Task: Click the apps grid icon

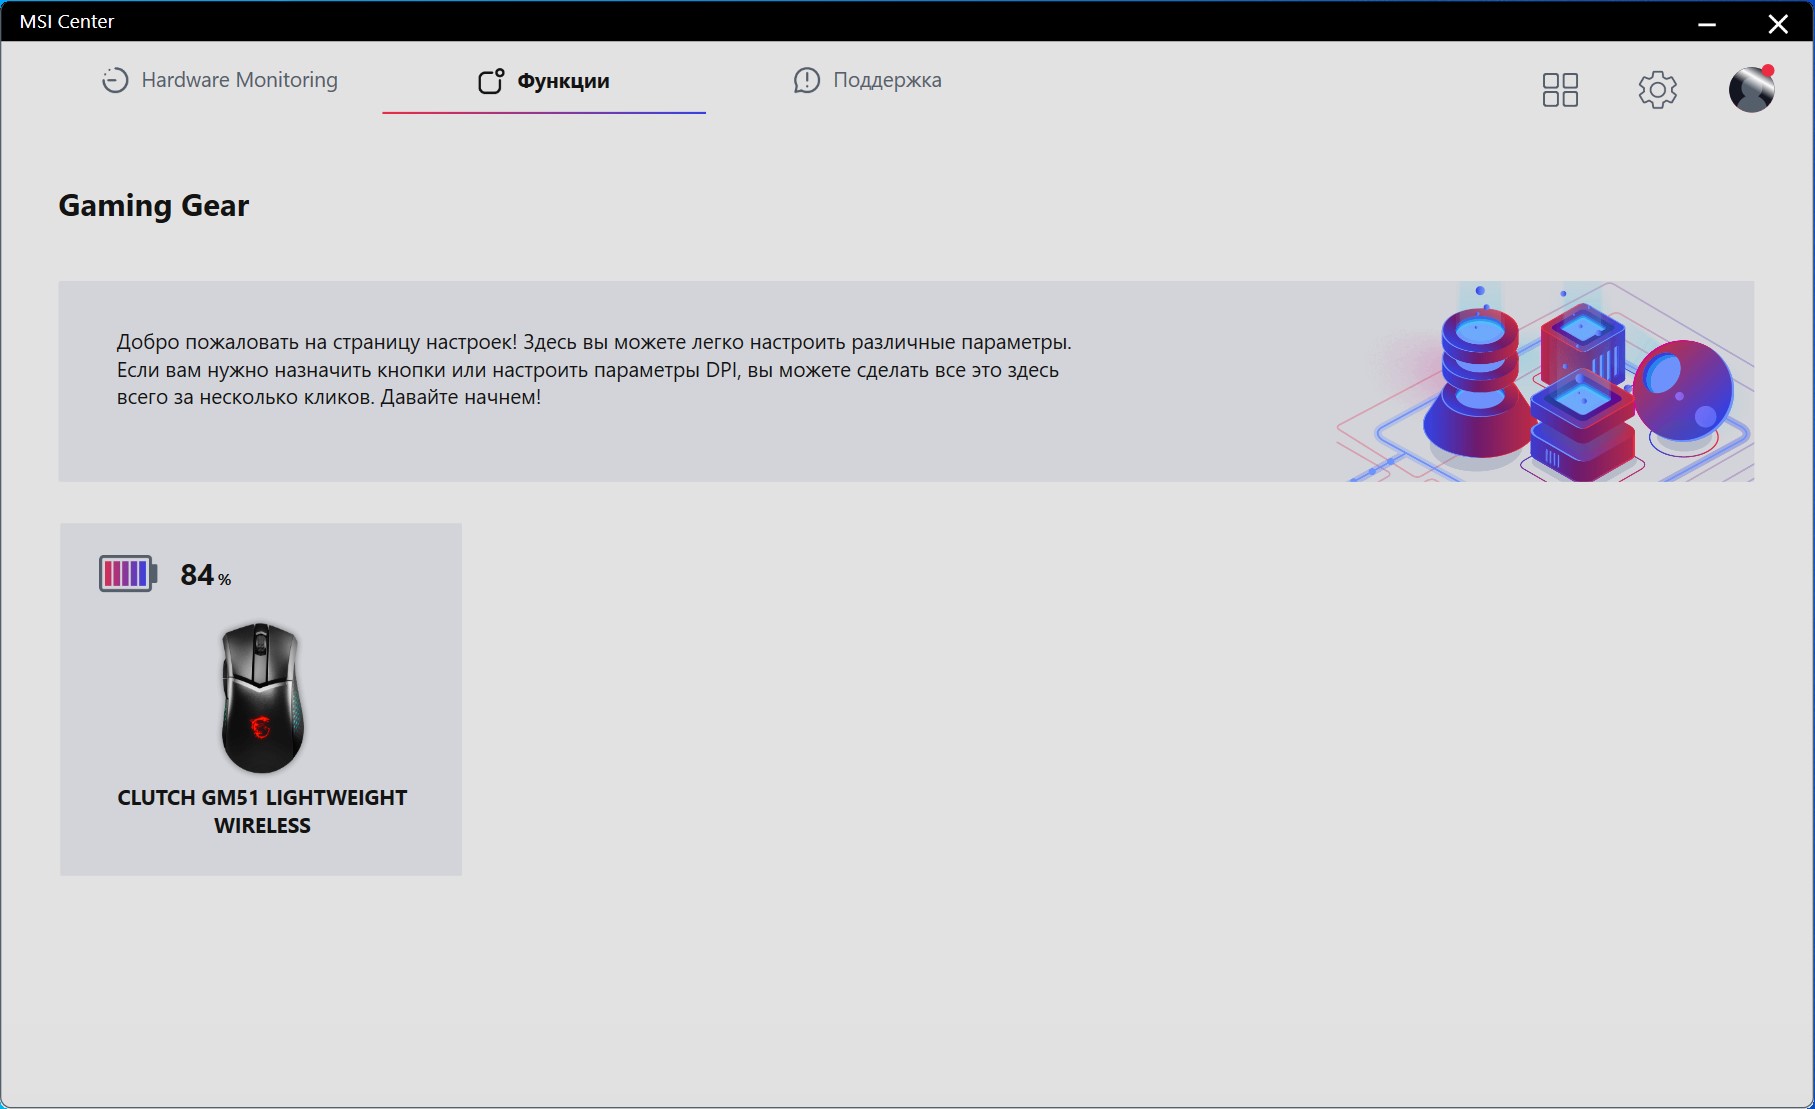Action: click(x=1560, y=90)
